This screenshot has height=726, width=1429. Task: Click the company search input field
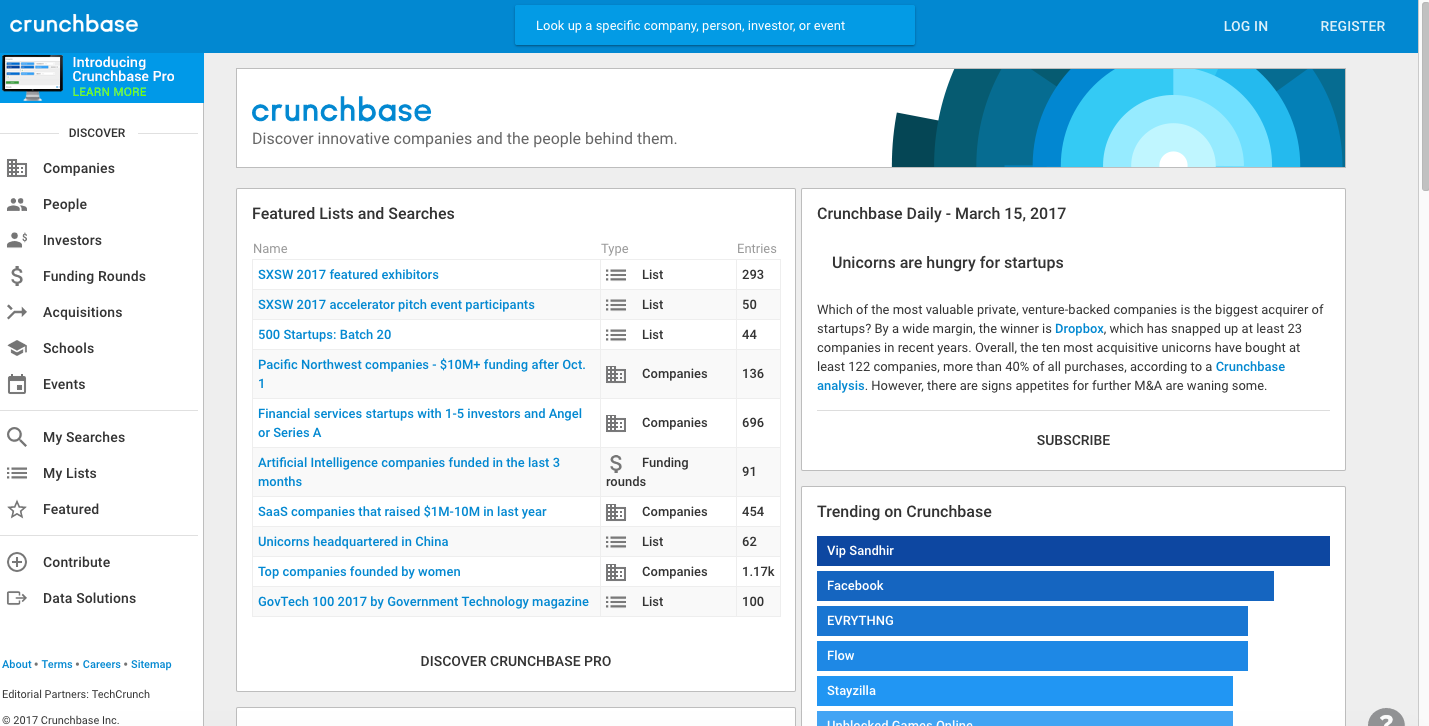pos(714,25)
